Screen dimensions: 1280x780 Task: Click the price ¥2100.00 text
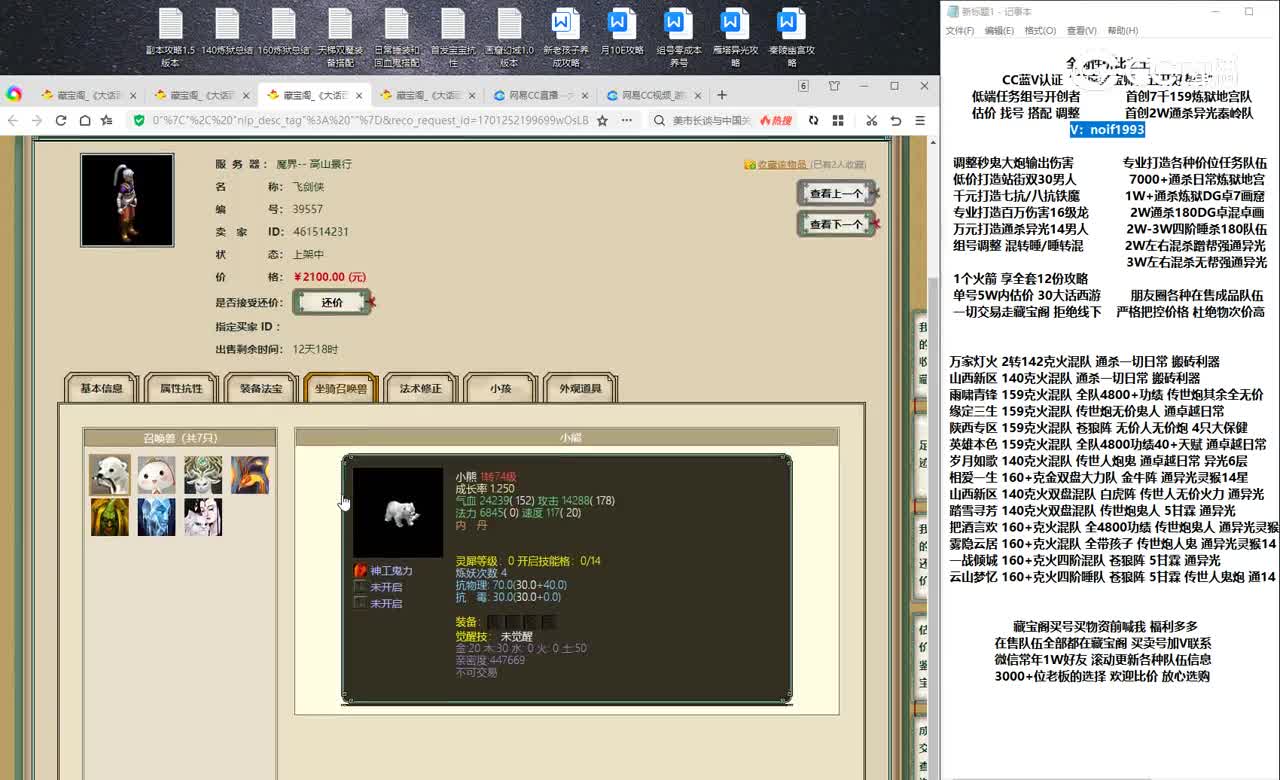tap(330, 277)
